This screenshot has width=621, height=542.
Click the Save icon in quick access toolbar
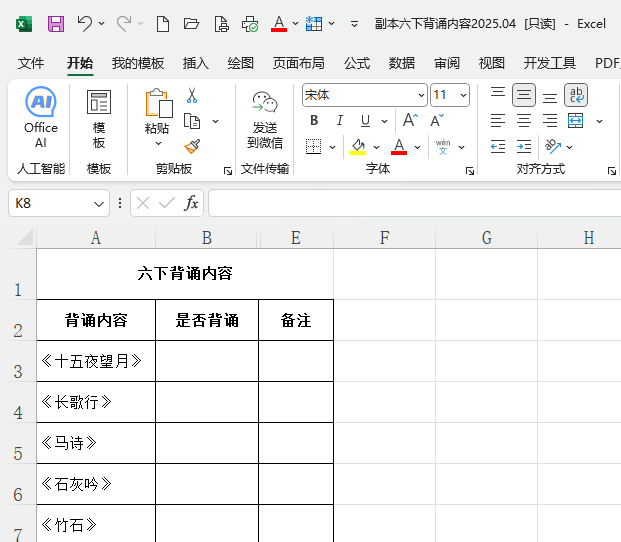tap(56, 24)
